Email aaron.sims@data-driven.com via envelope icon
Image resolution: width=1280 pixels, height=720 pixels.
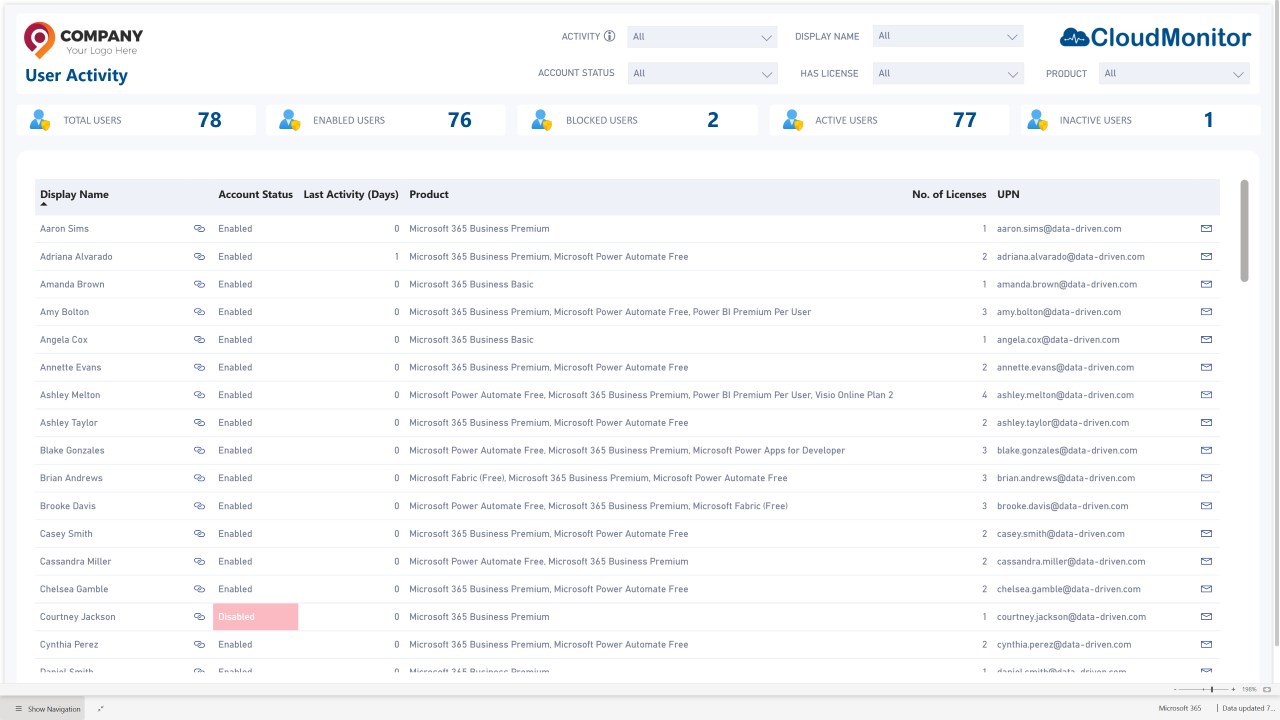coord(1206,229)
